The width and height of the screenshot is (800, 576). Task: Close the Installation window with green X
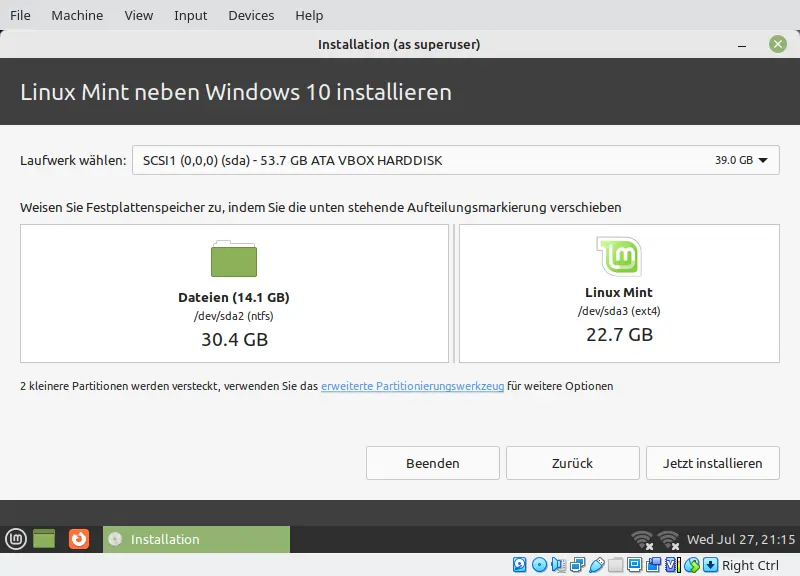(x=778, y=44)
